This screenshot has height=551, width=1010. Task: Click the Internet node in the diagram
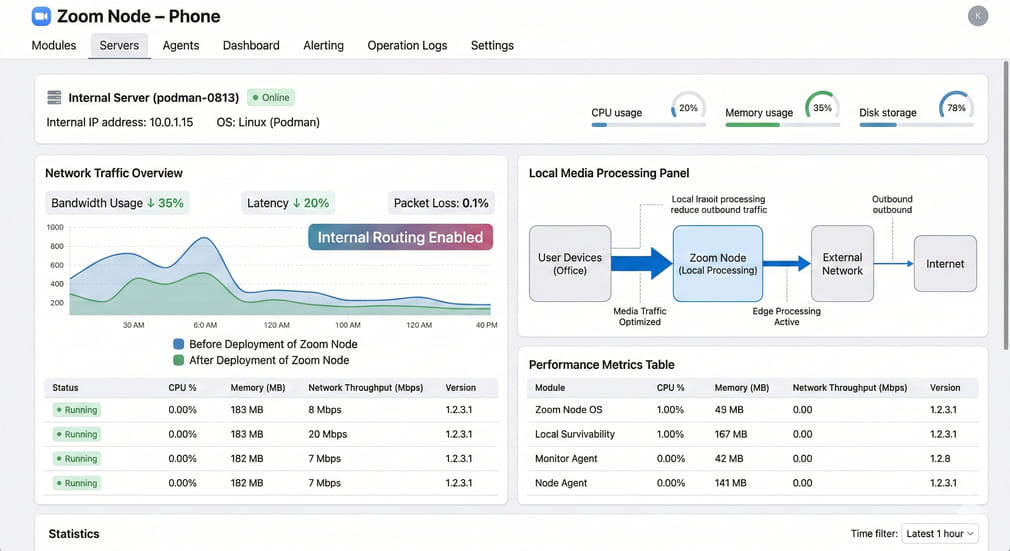tap(945, 264)
